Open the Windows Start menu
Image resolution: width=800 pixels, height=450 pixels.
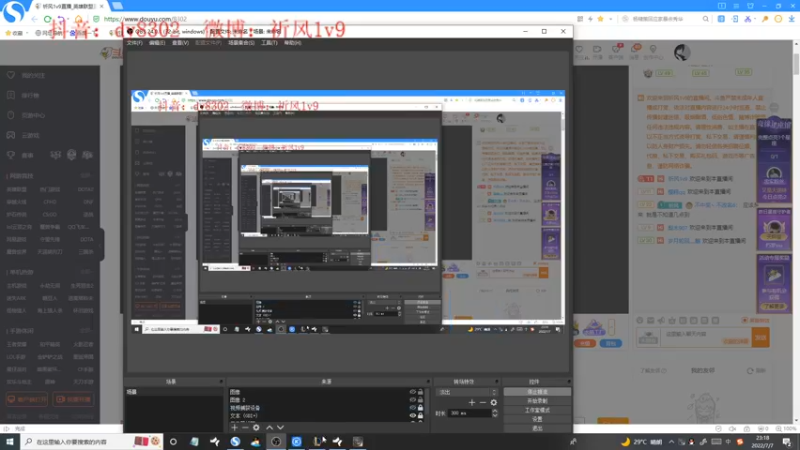(10, 441)
